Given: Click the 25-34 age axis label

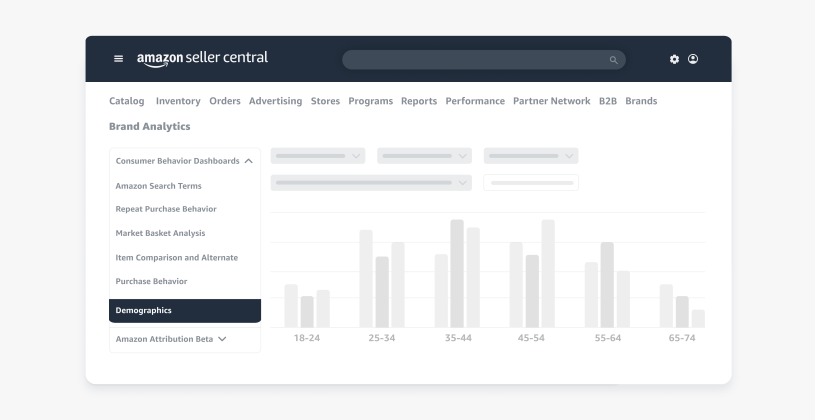Looking at the screenshot, I should click(x=382, y=338).
